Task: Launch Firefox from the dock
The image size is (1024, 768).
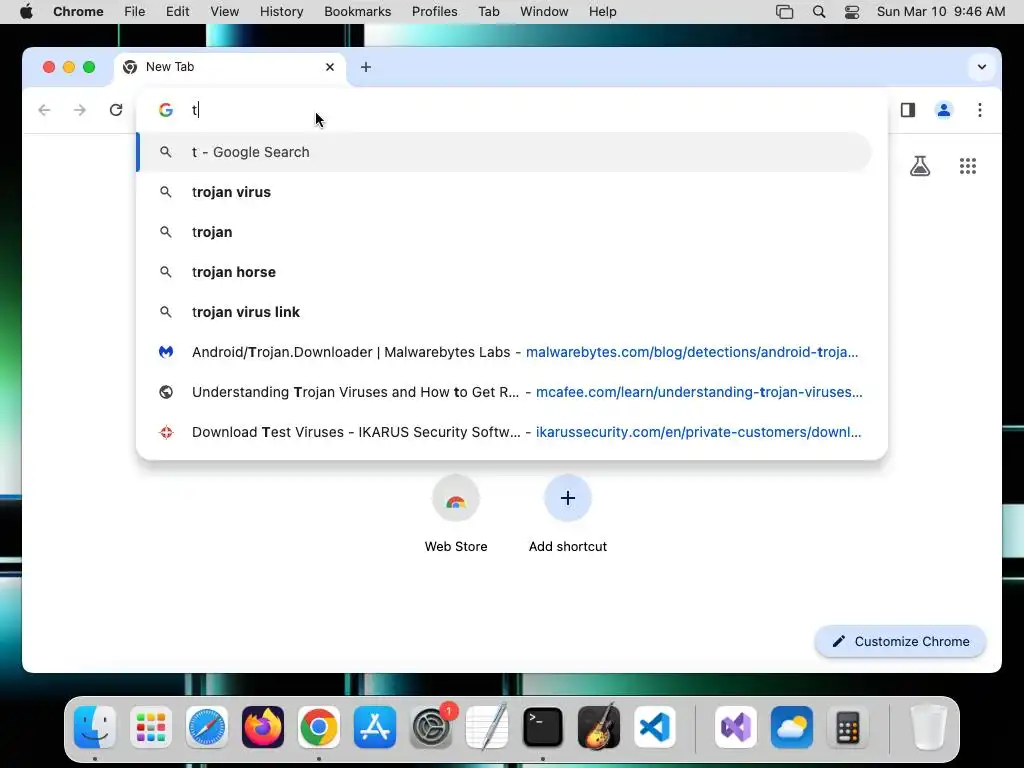Action: (263, 727)
